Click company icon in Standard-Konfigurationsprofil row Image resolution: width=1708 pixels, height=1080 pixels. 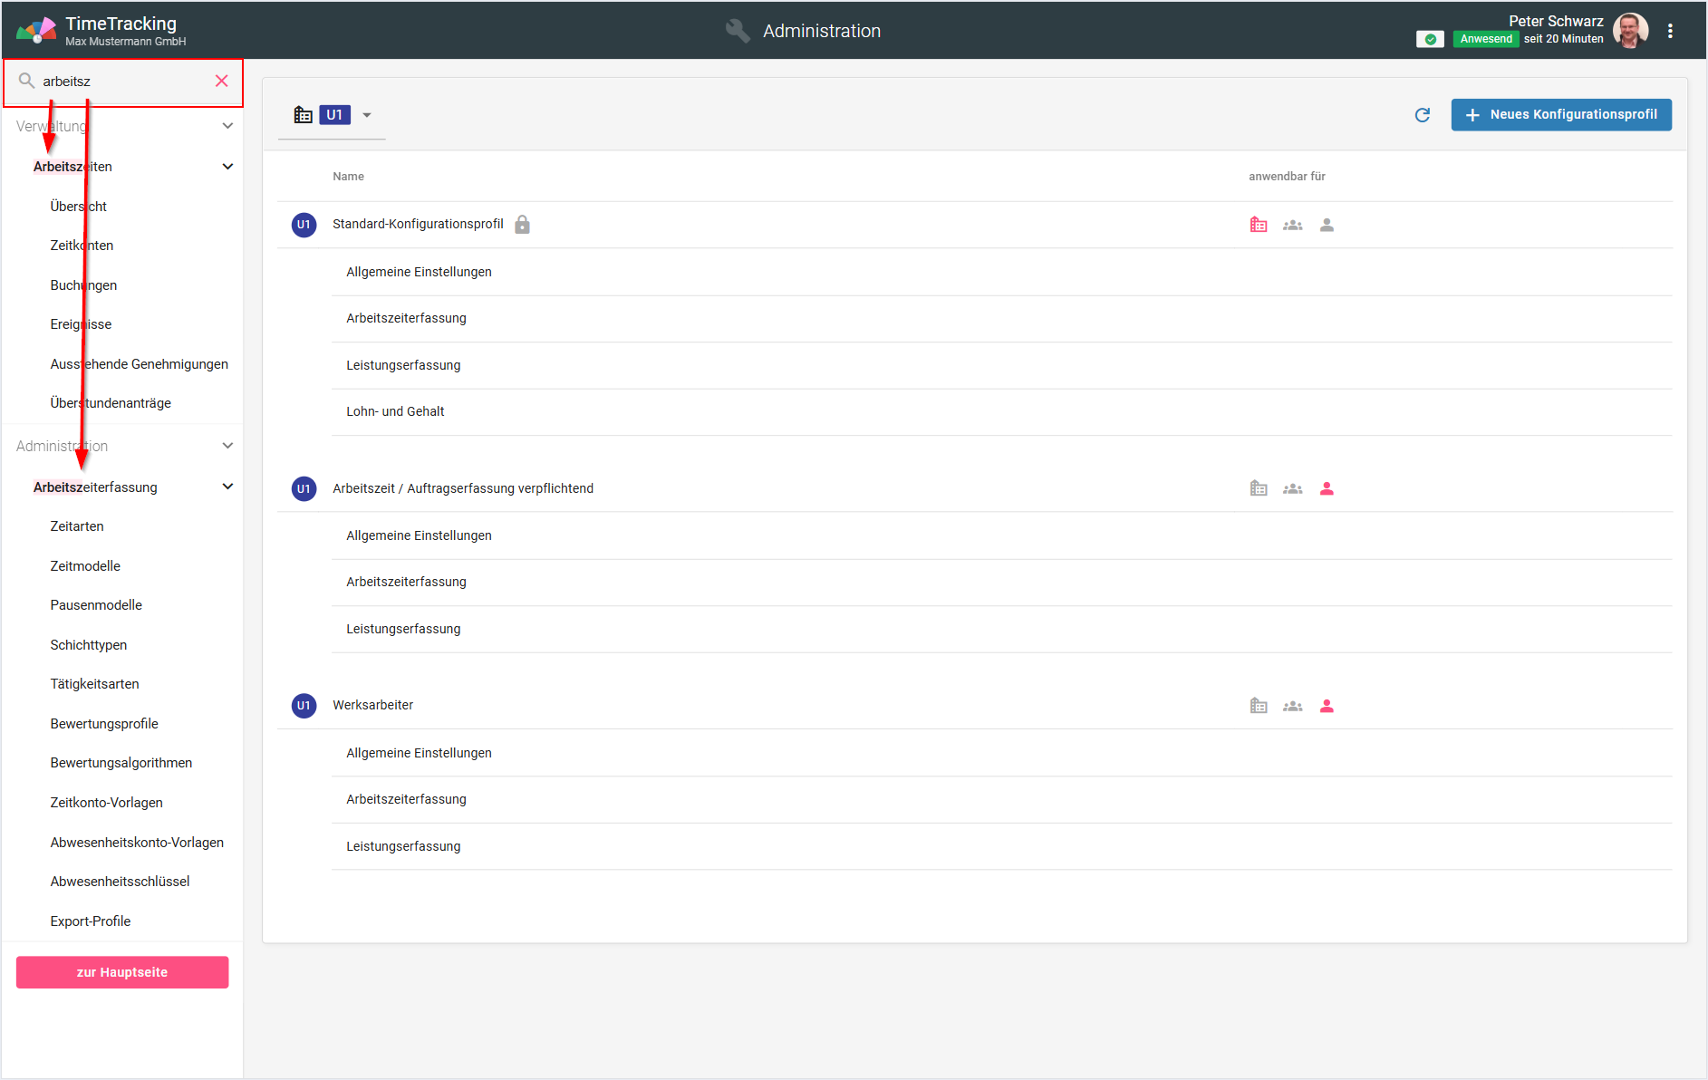coord(1258,225)
